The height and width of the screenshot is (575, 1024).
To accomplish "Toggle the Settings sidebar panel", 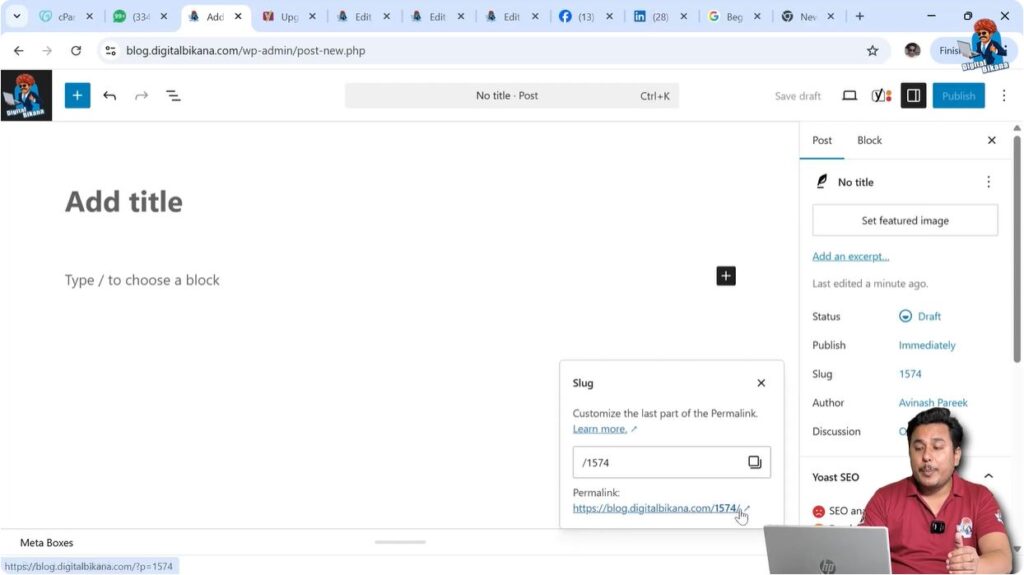I will 913,96.
